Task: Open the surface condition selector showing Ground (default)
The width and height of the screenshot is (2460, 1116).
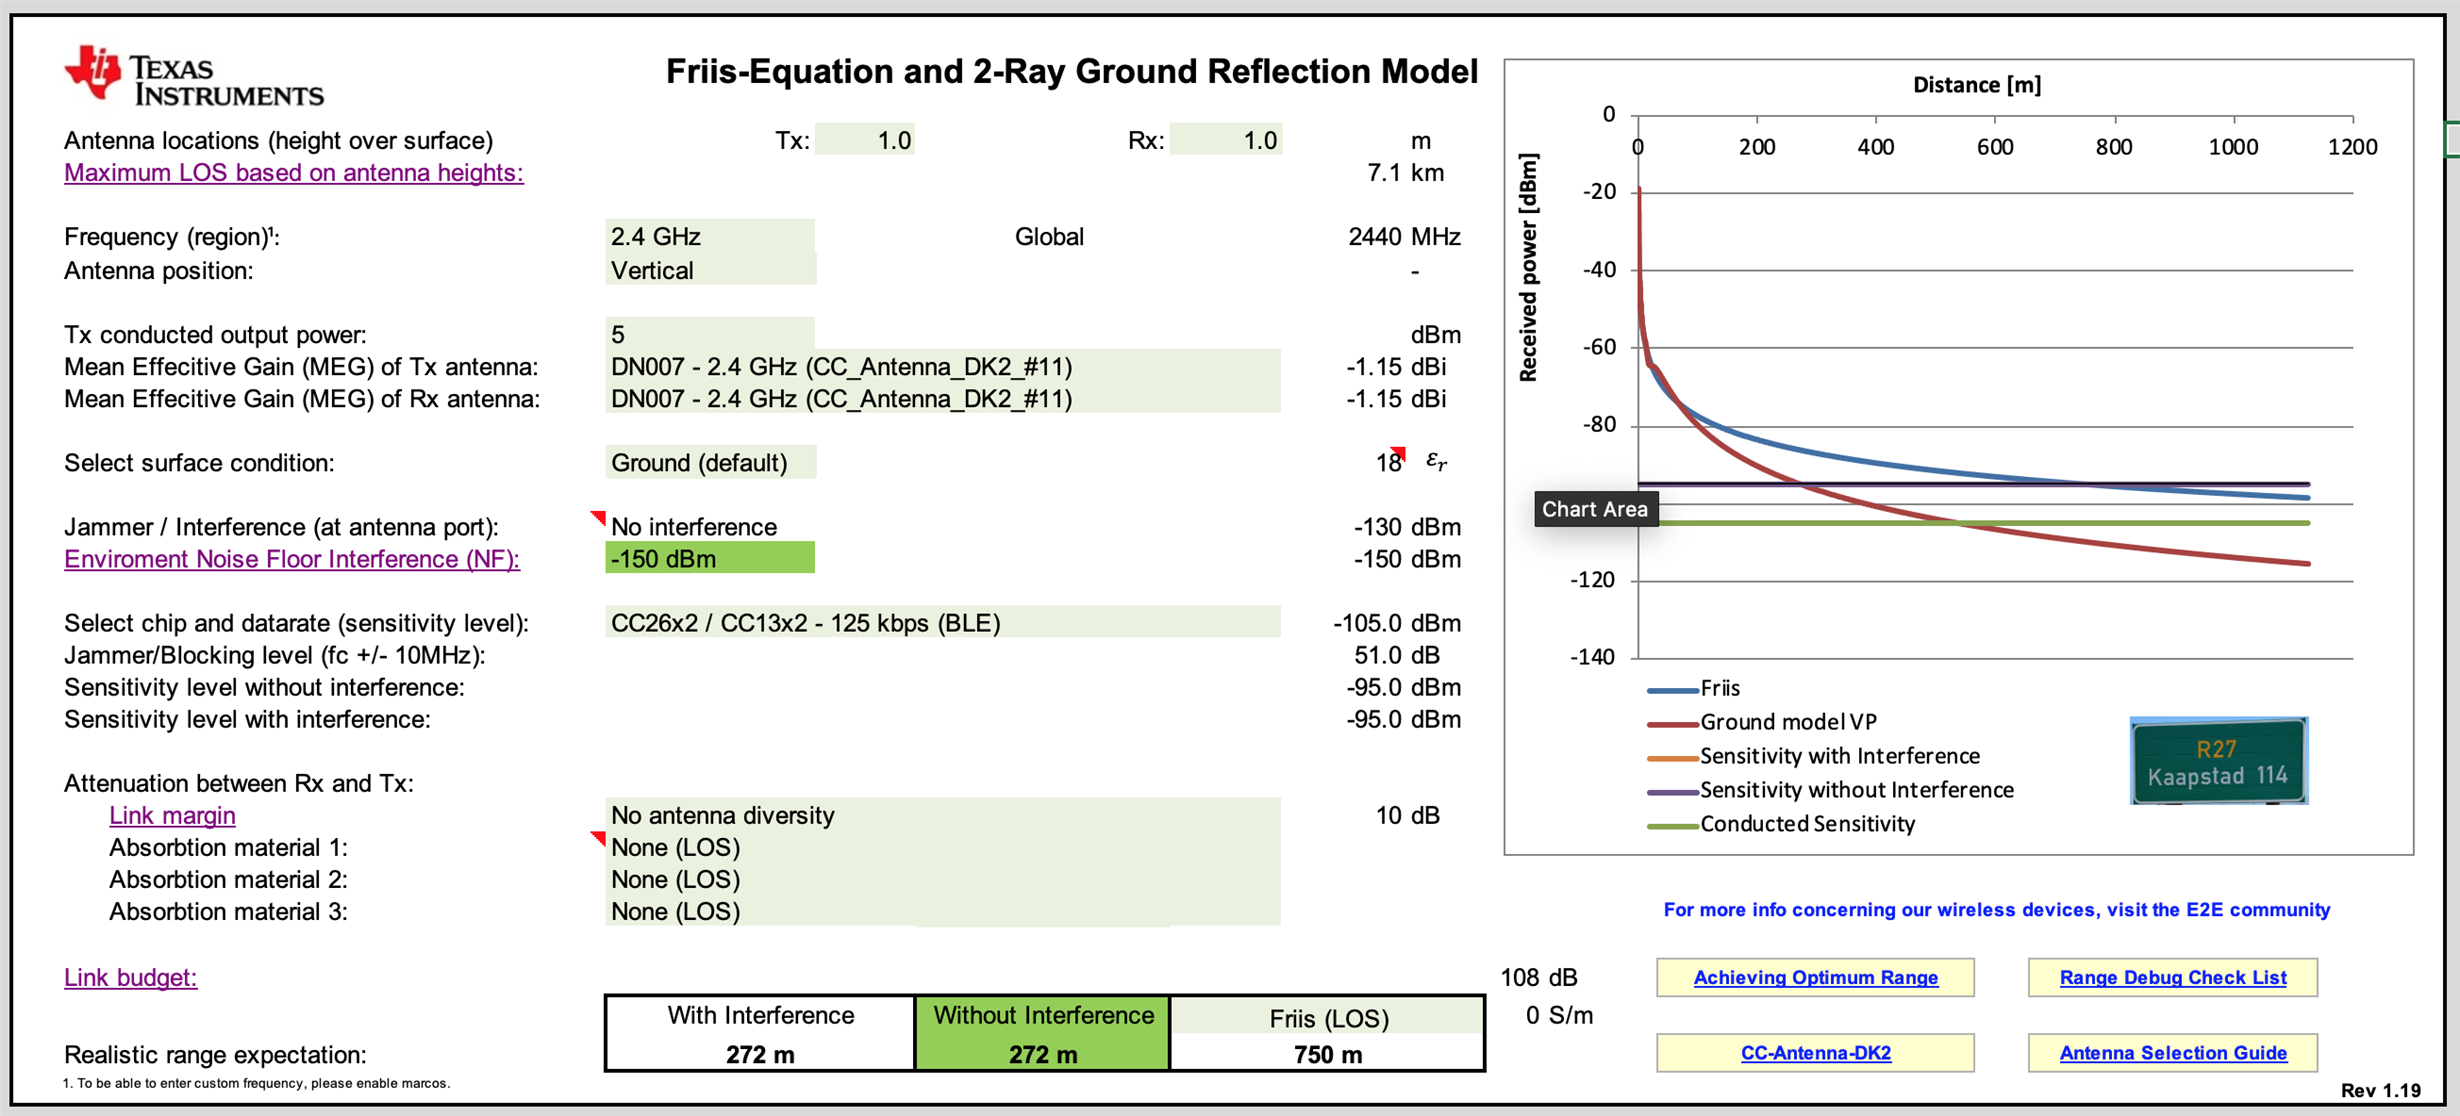Action: [x=710, y=462]
